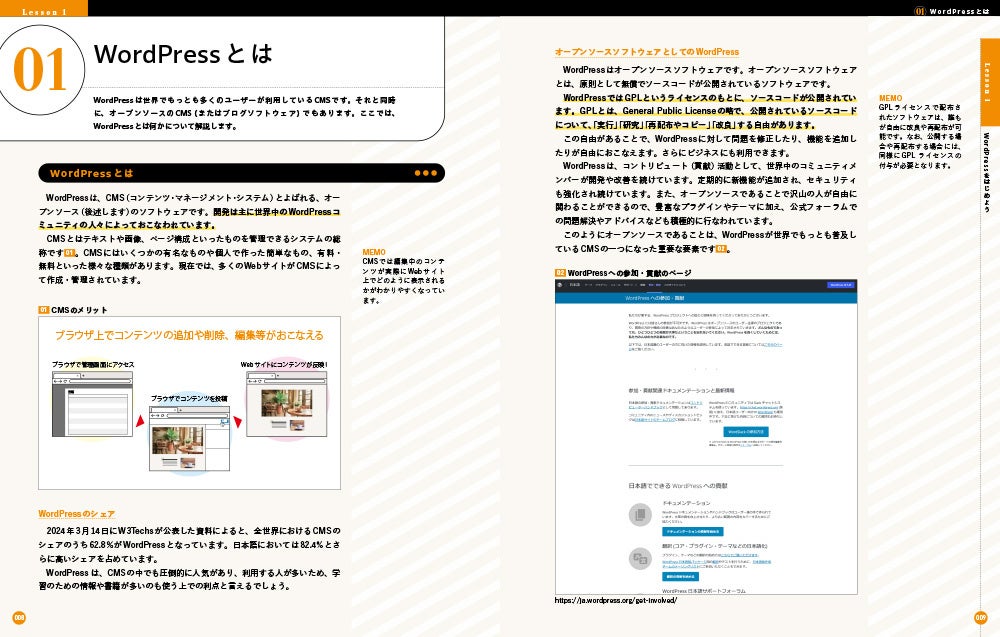Click the WordPressのシェア subheading
1000x637 pixels.
tap(77, 513)
